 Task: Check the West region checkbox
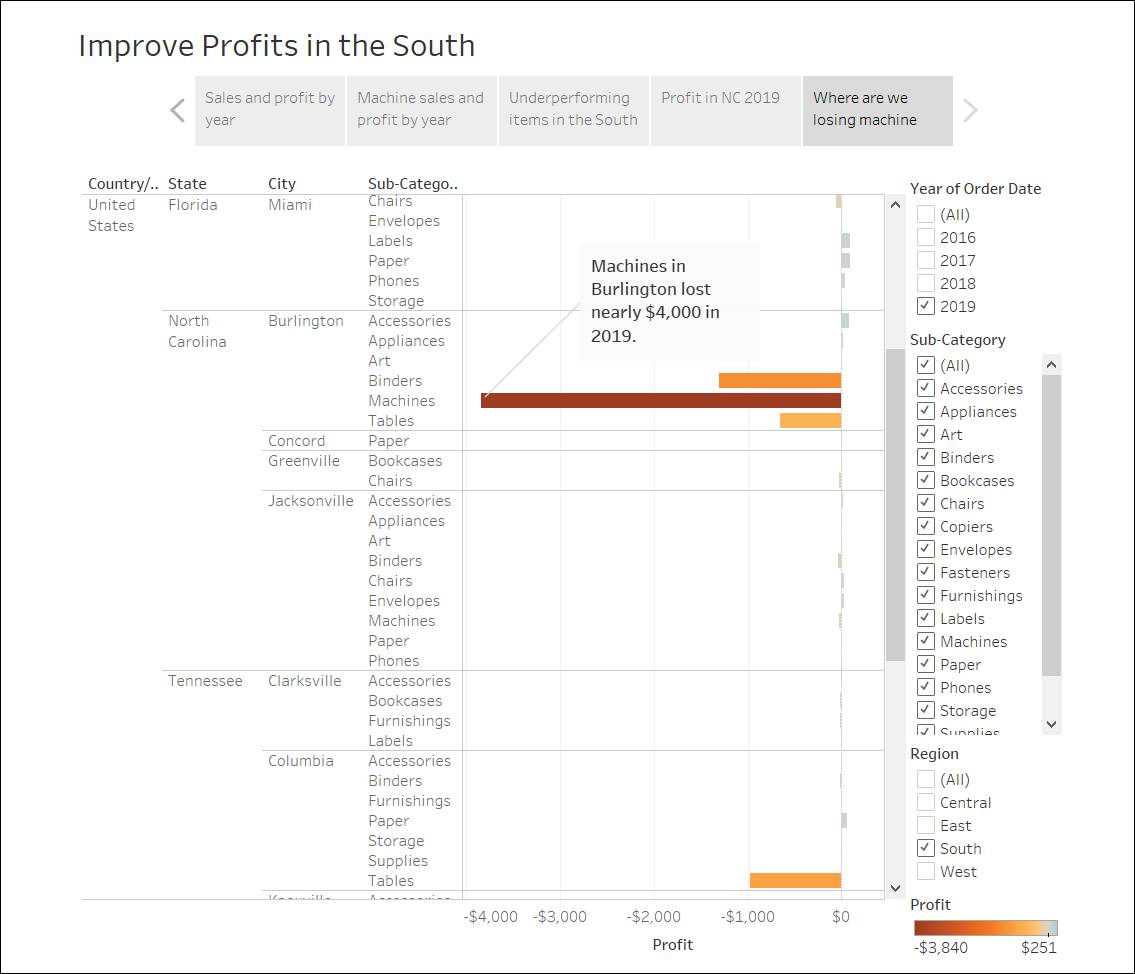point(925,870)
